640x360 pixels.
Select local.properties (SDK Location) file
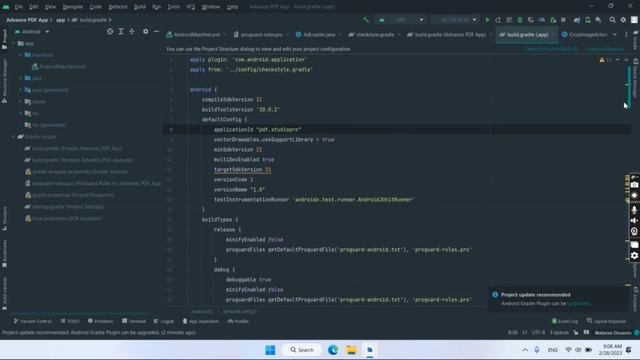63,218
